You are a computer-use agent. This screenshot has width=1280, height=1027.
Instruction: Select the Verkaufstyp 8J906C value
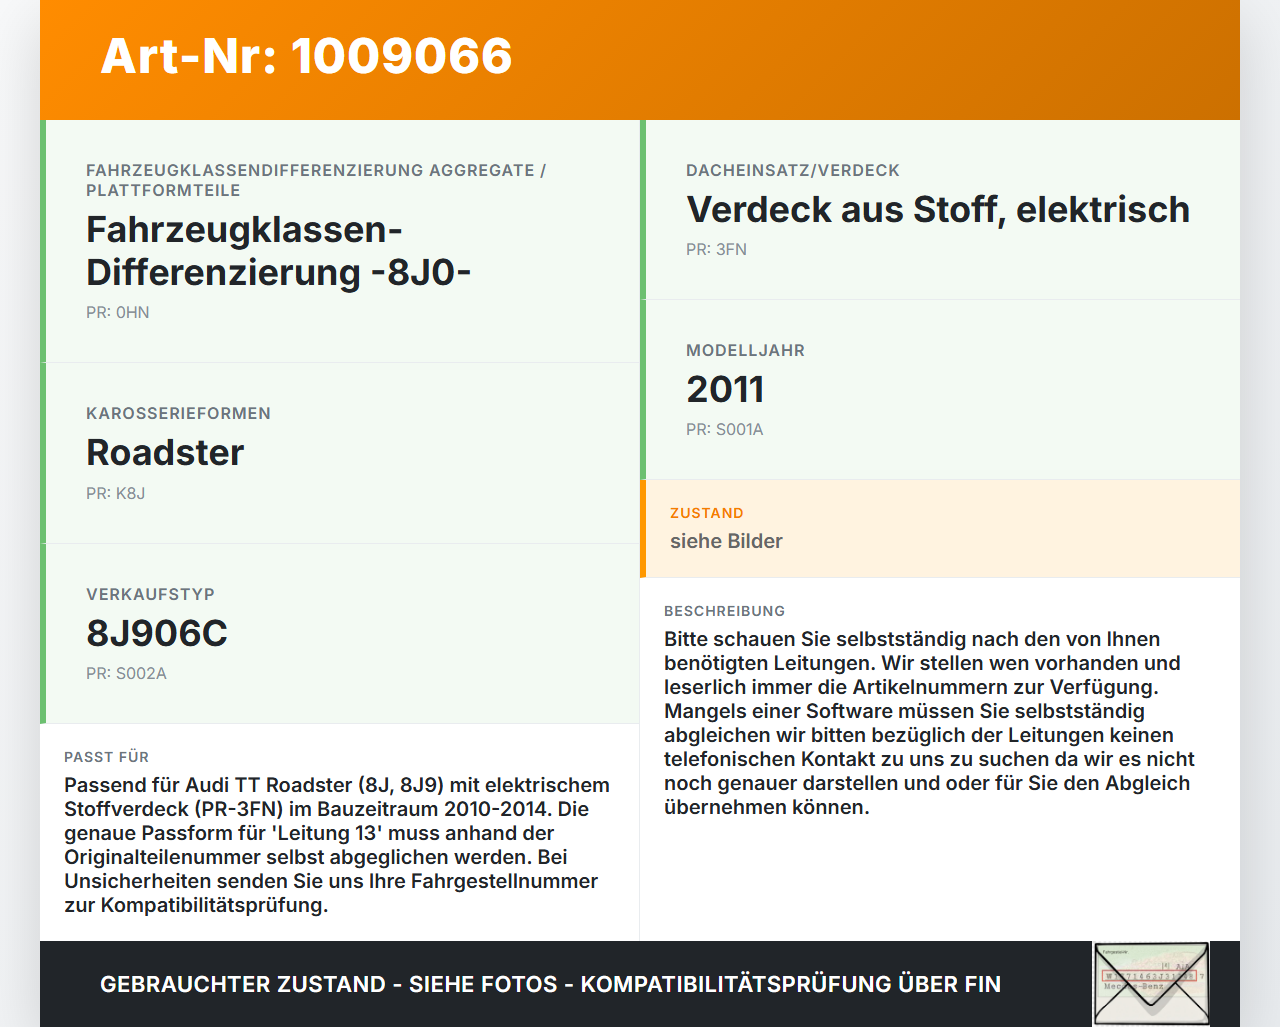pyautogui.click(x=157, y=634)
